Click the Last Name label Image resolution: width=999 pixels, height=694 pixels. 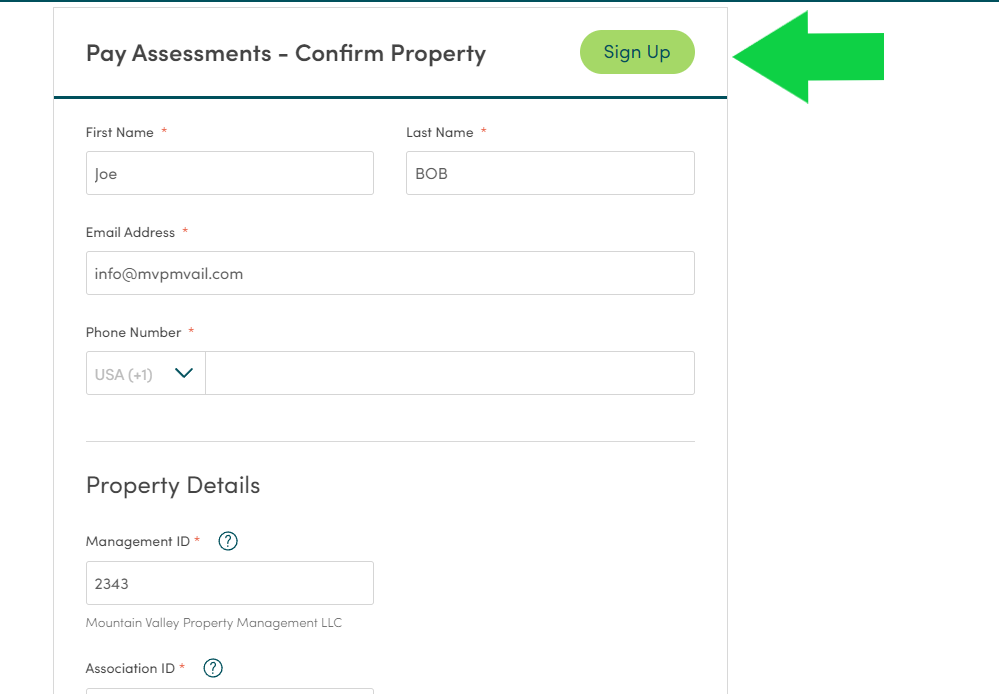440,133
